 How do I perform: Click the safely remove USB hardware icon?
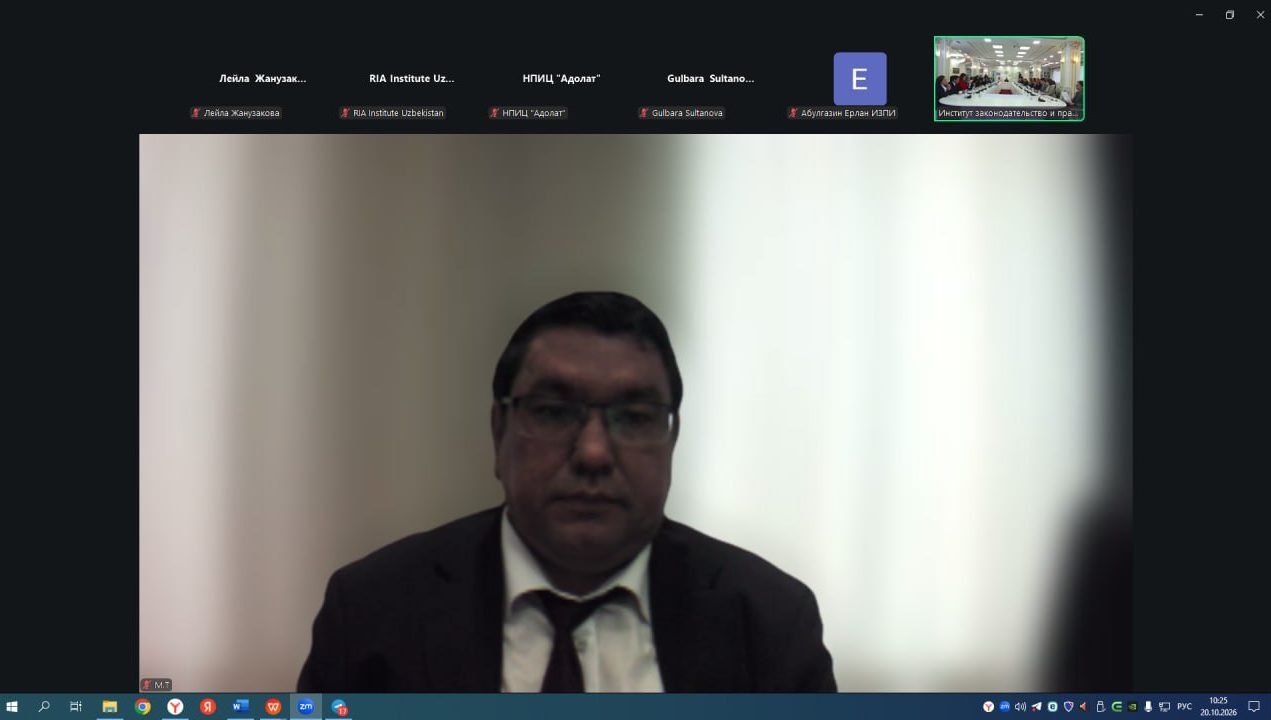(1100, 707)
